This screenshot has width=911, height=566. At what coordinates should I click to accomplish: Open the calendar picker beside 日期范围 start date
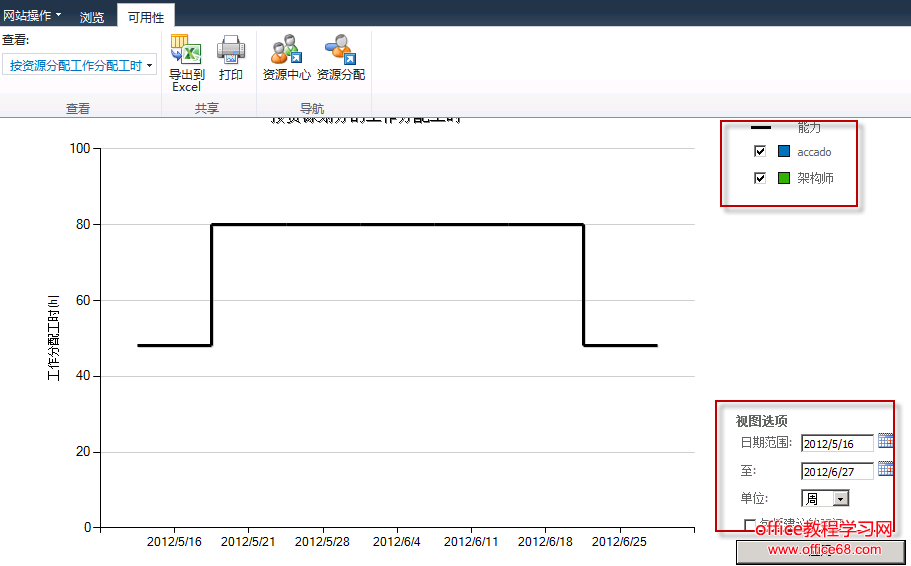pyautogui.click(x=885, y=442)
